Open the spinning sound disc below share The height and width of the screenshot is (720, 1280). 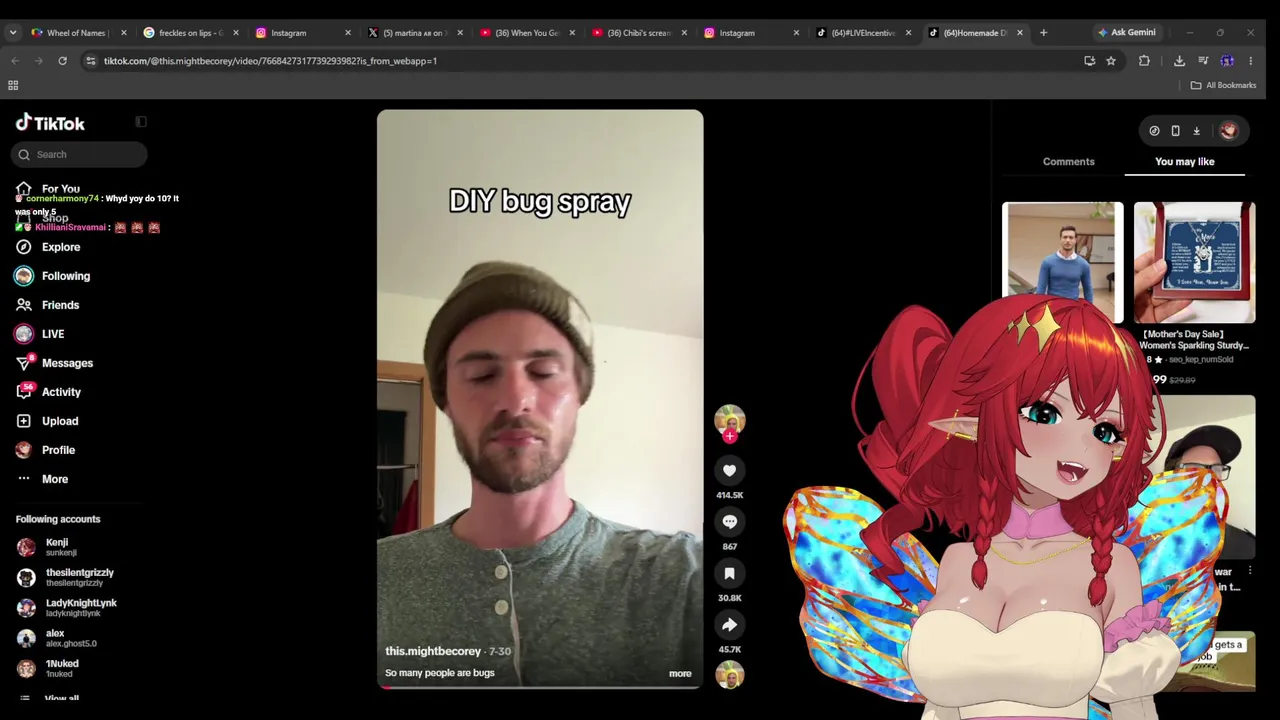[730, 675]
